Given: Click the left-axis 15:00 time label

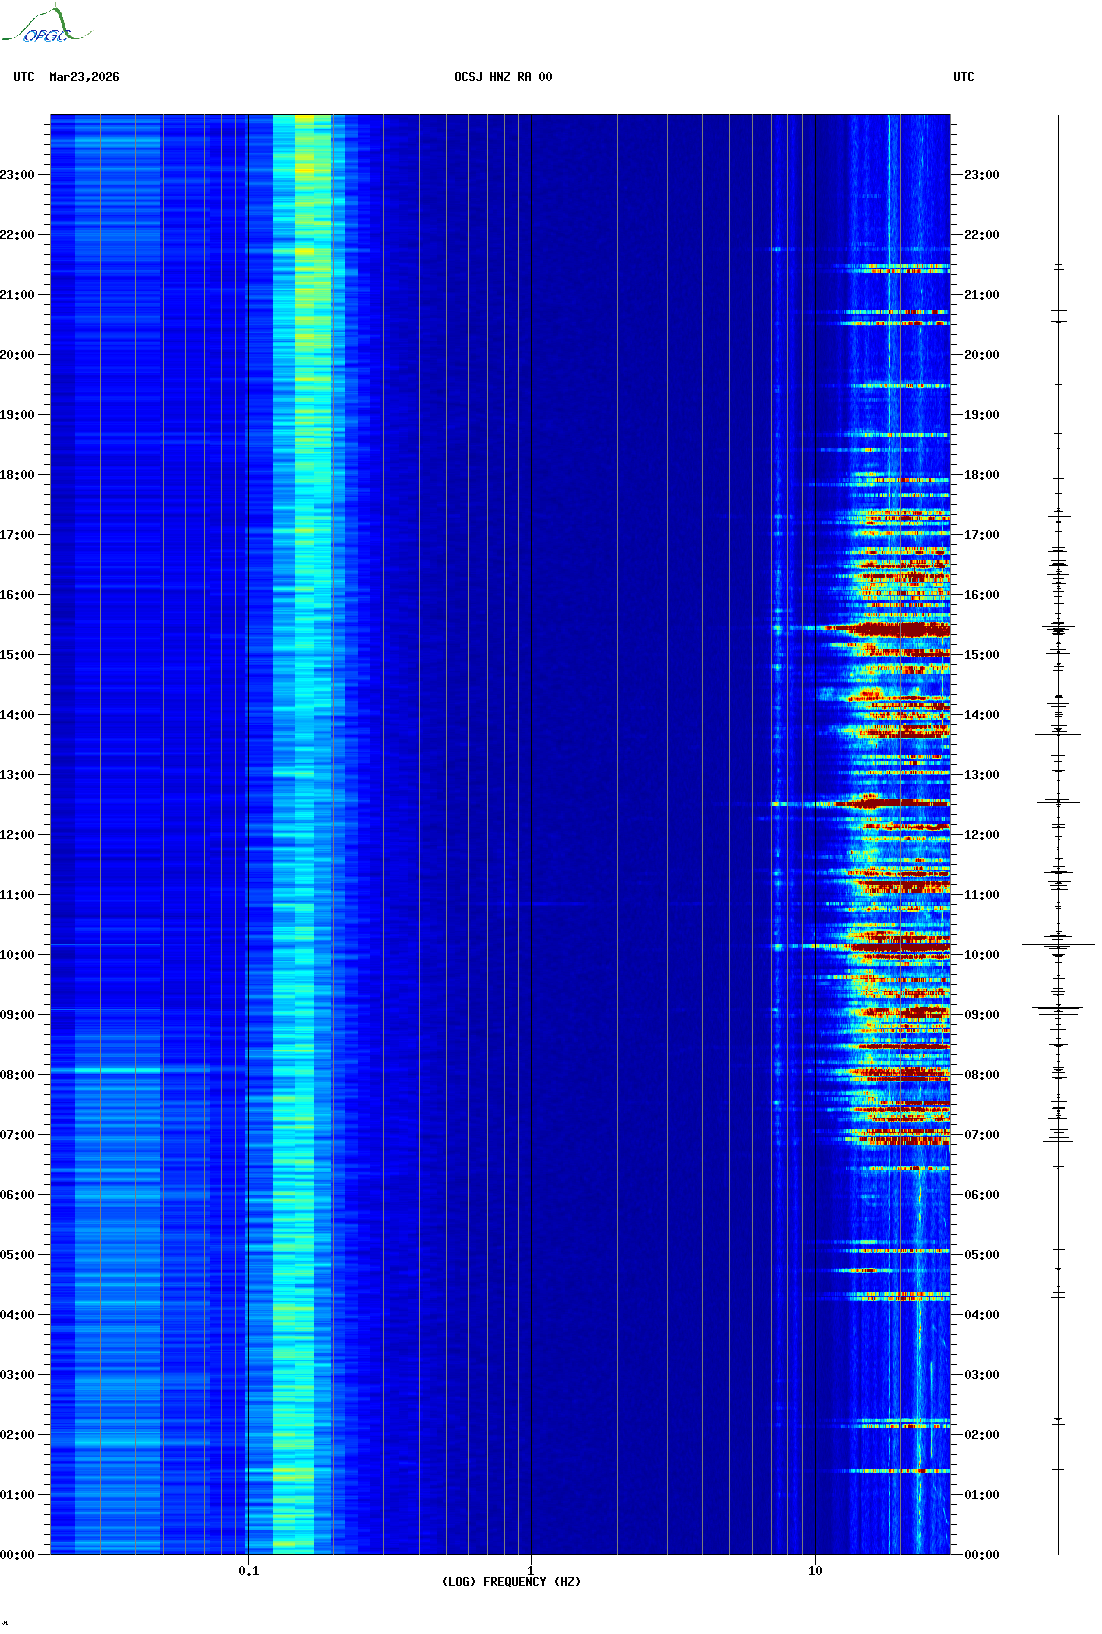Looking at the screenshot, I should pos(17,655).
